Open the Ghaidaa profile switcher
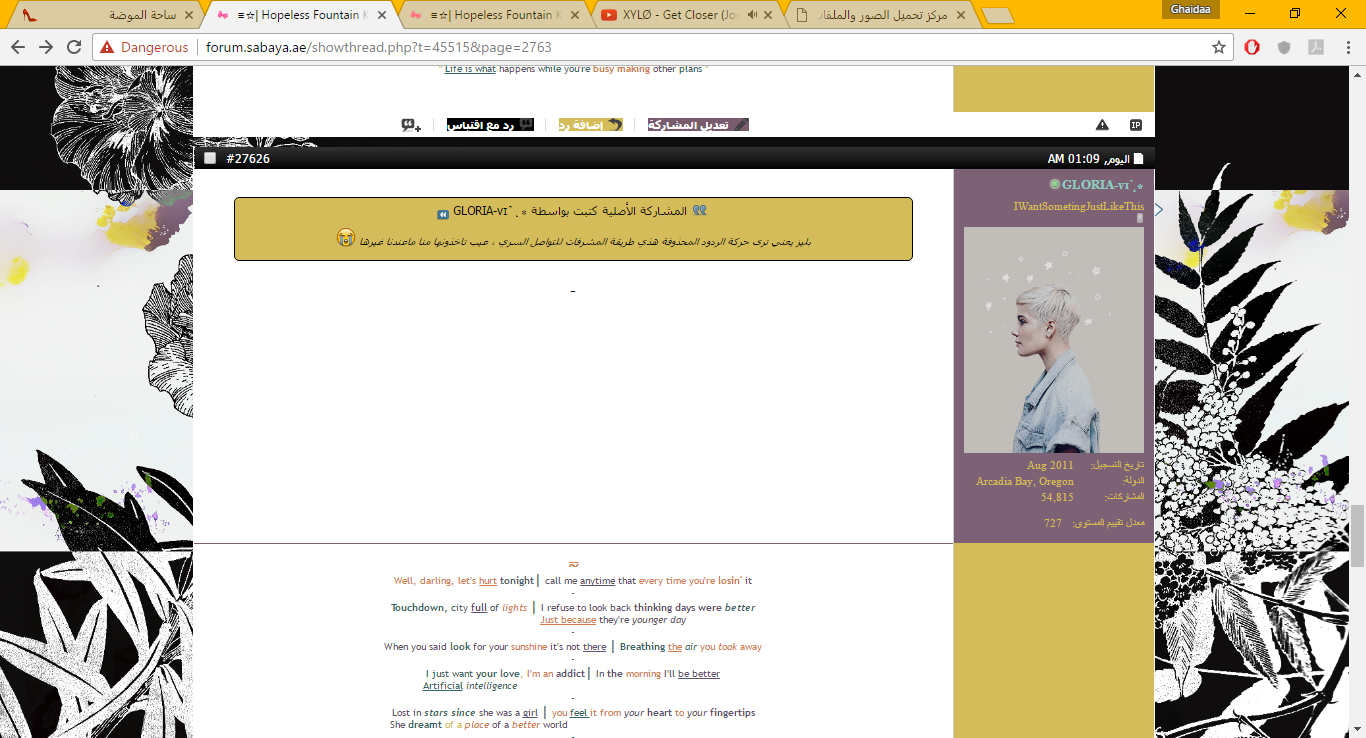The width and height of the screenshot is (1366, 738). click(1192, 9)
